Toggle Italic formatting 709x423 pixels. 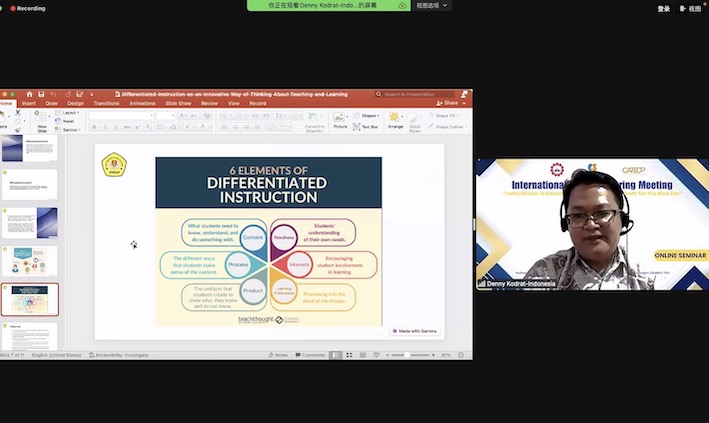pyautogui.click(x=105, y=127)
